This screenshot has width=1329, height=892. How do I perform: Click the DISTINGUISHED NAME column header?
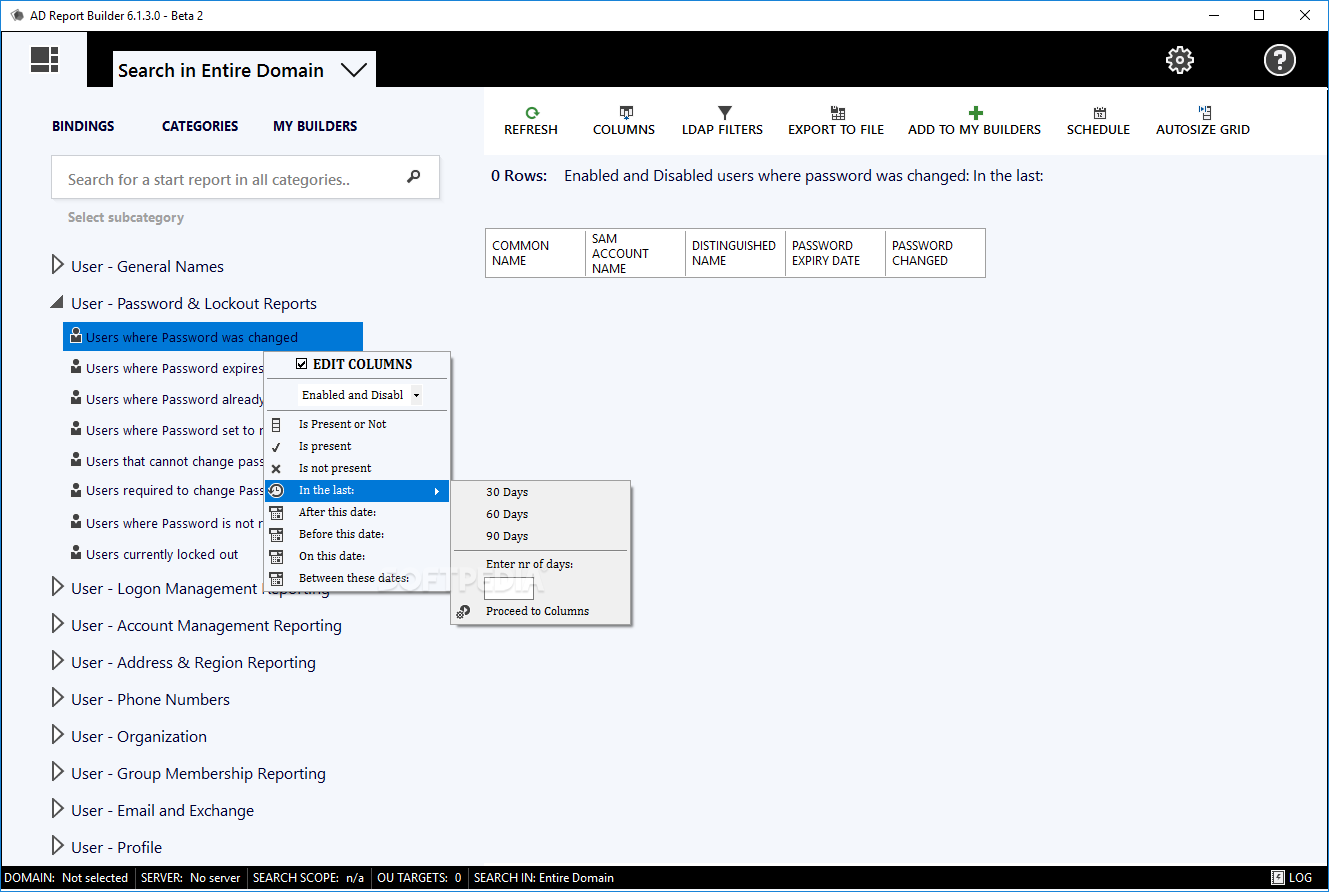point(735,253)
